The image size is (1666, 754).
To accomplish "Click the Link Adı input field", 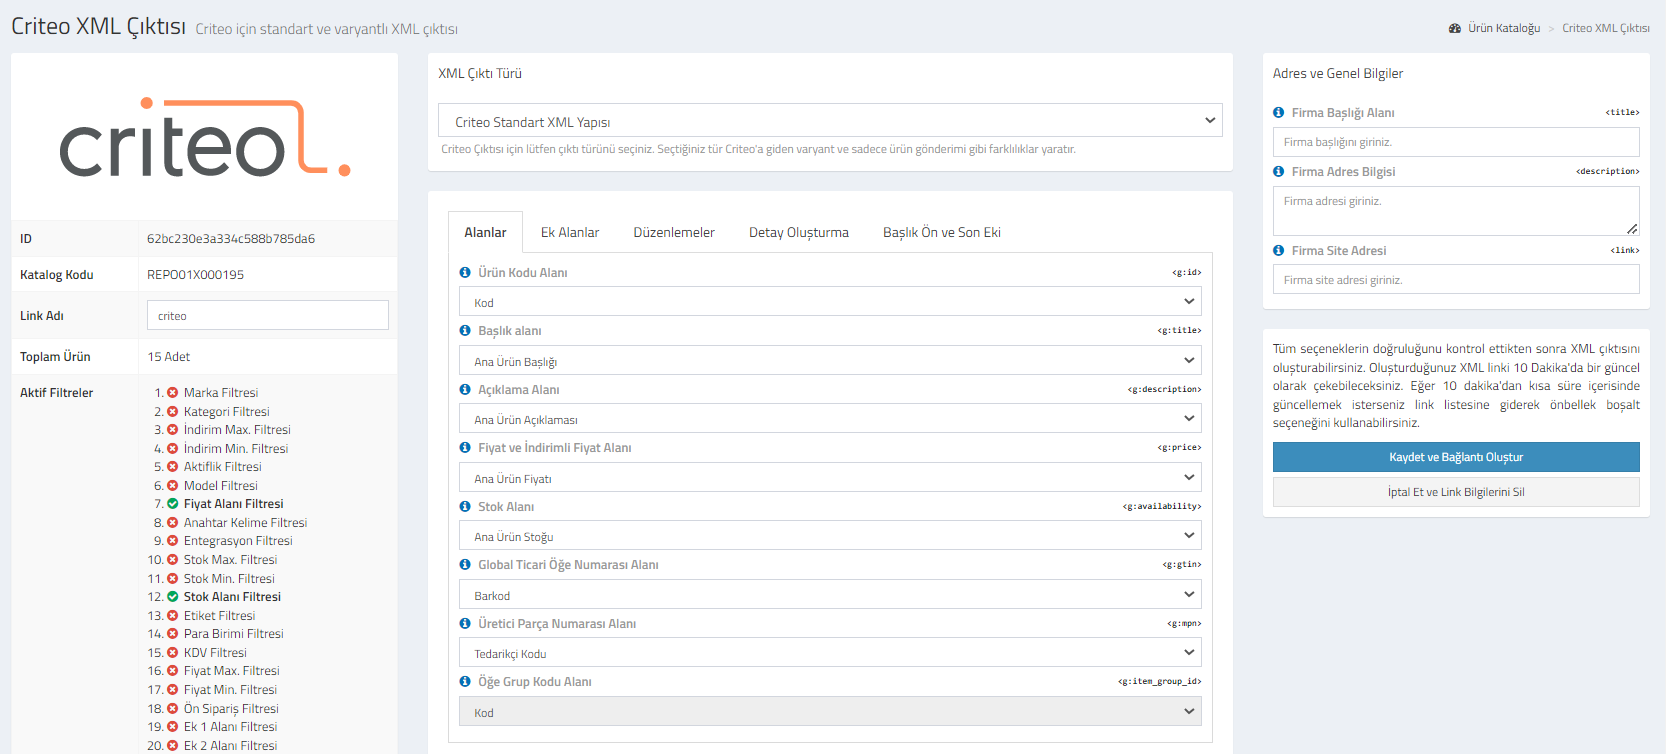I will click(268, 315).
